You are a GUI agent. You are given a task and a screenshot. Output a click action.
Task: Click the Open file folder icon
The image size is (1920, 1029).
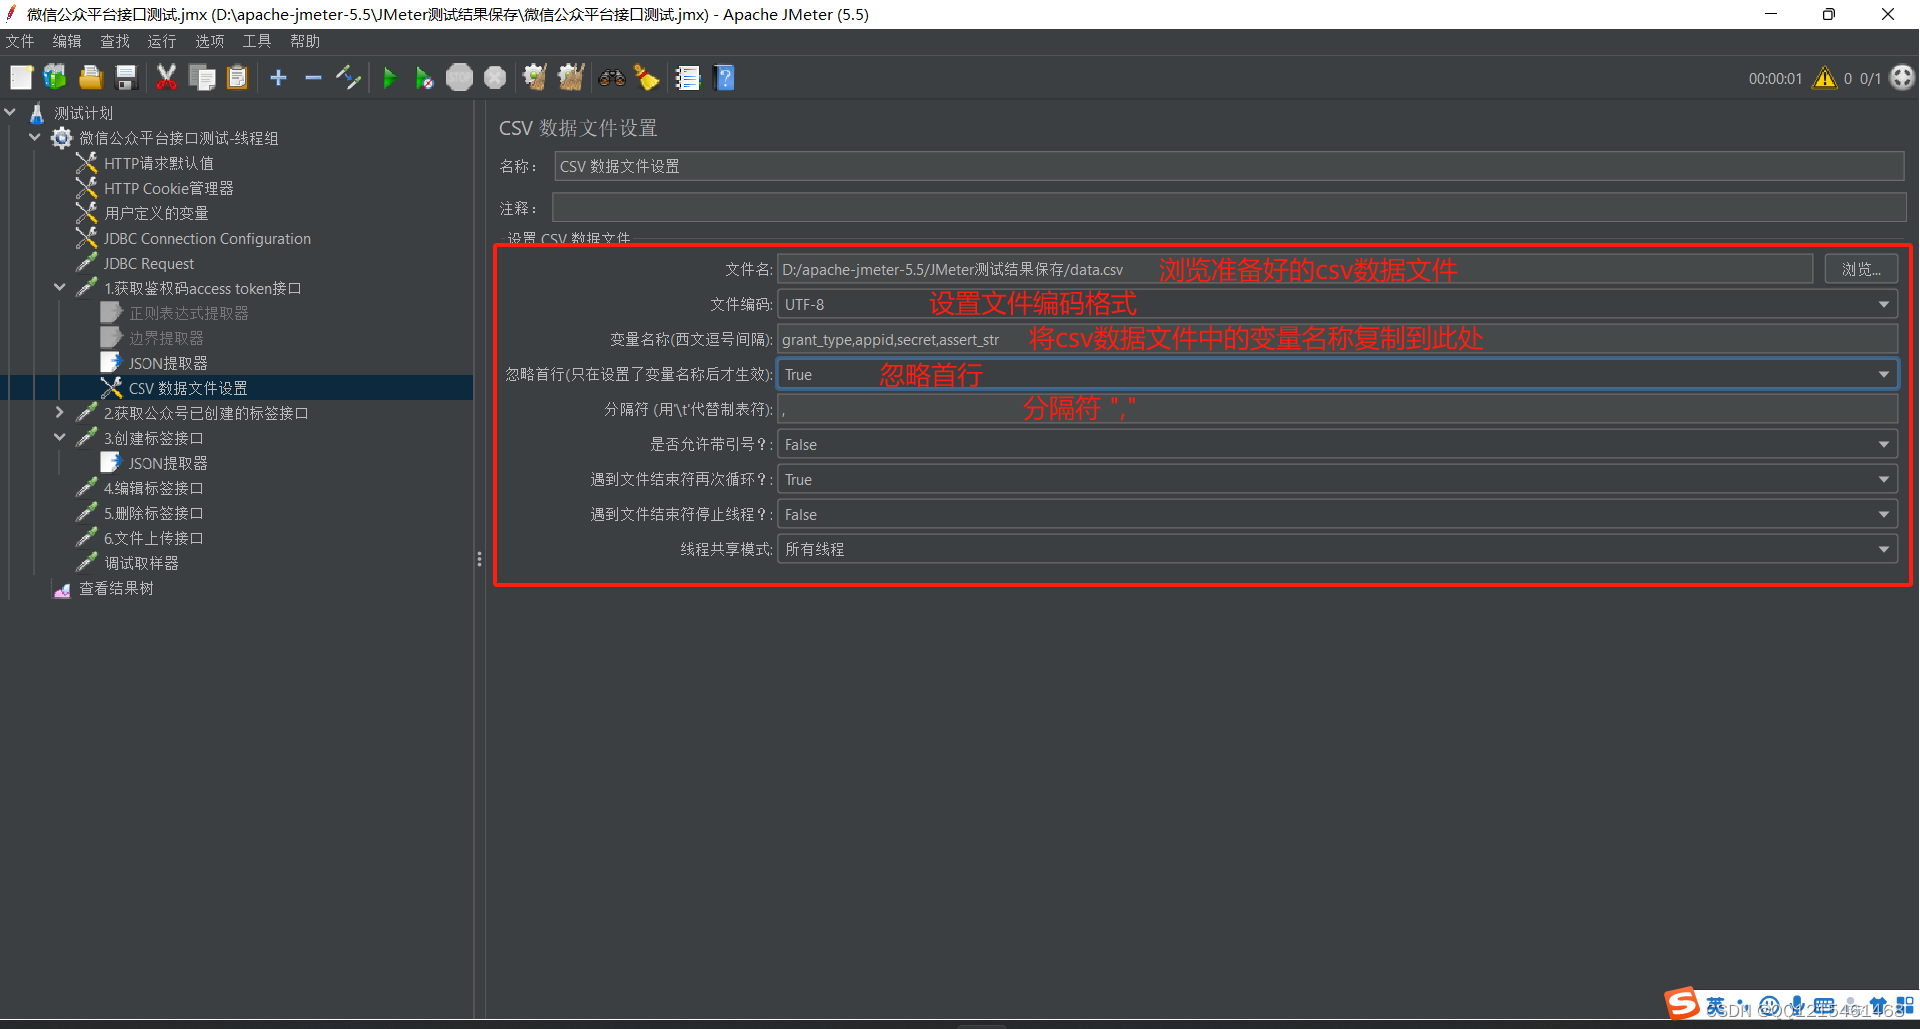point(91,78)
